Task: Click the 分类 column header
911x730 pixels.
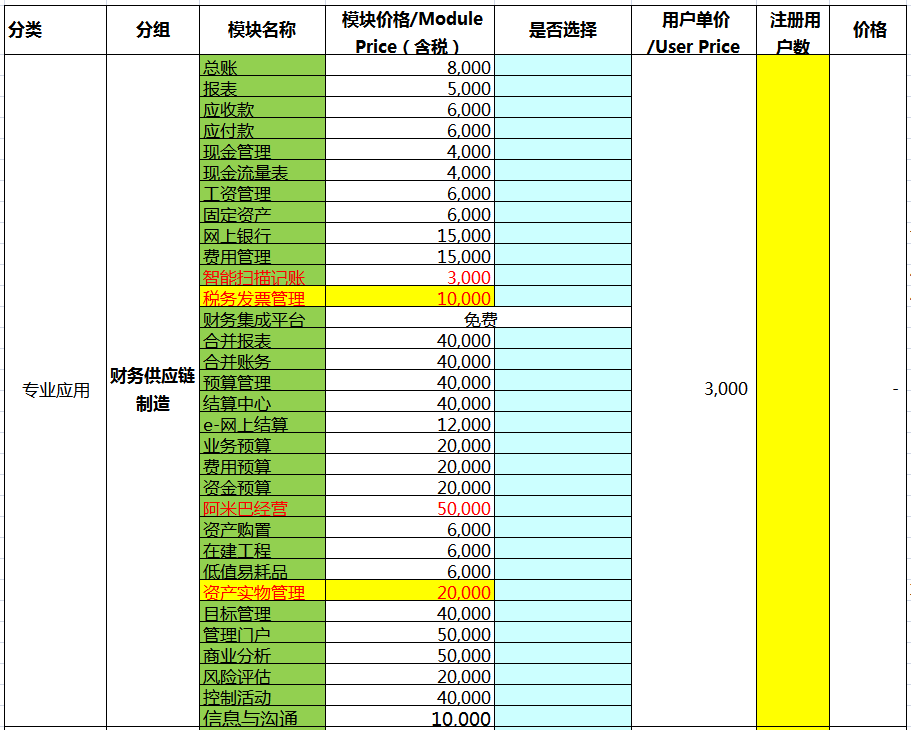Action: click(x=54, y=30)
